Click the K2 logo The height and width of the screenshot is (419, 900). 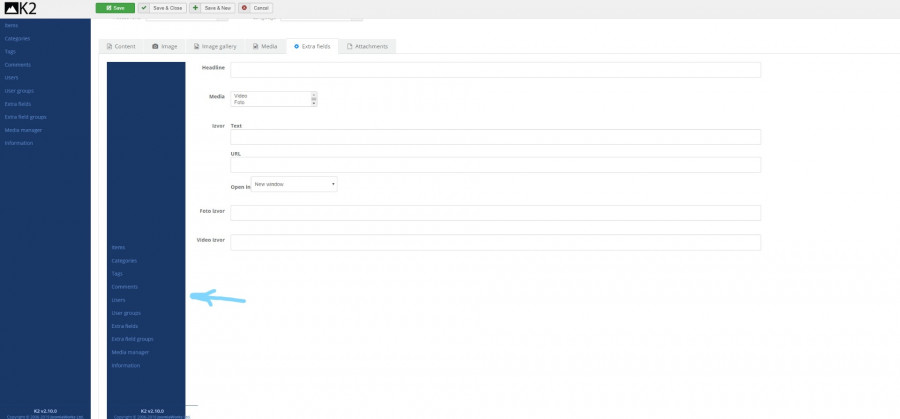click(x=20, y=8)
